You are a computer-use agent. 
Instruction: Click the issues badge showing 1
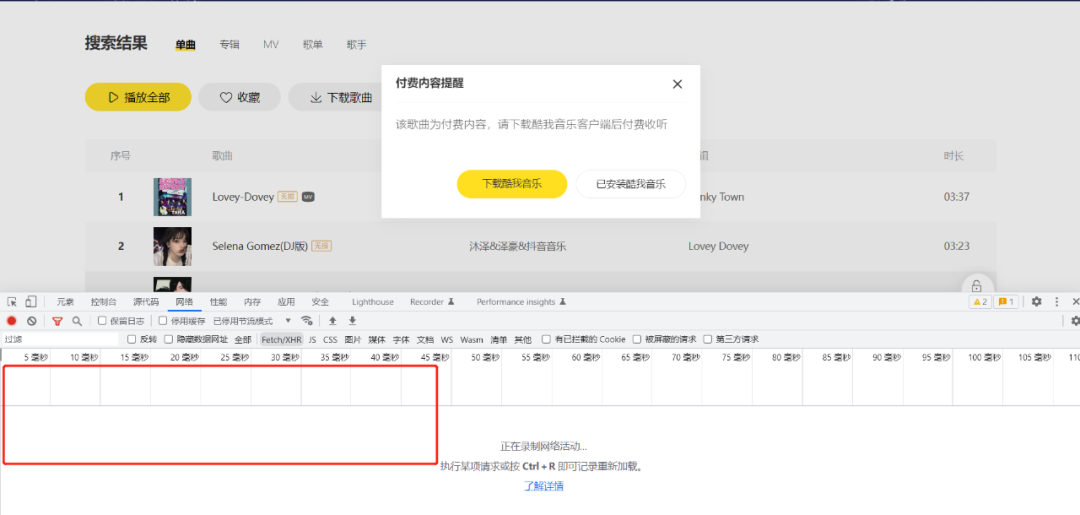click(x=1006, y=302)
